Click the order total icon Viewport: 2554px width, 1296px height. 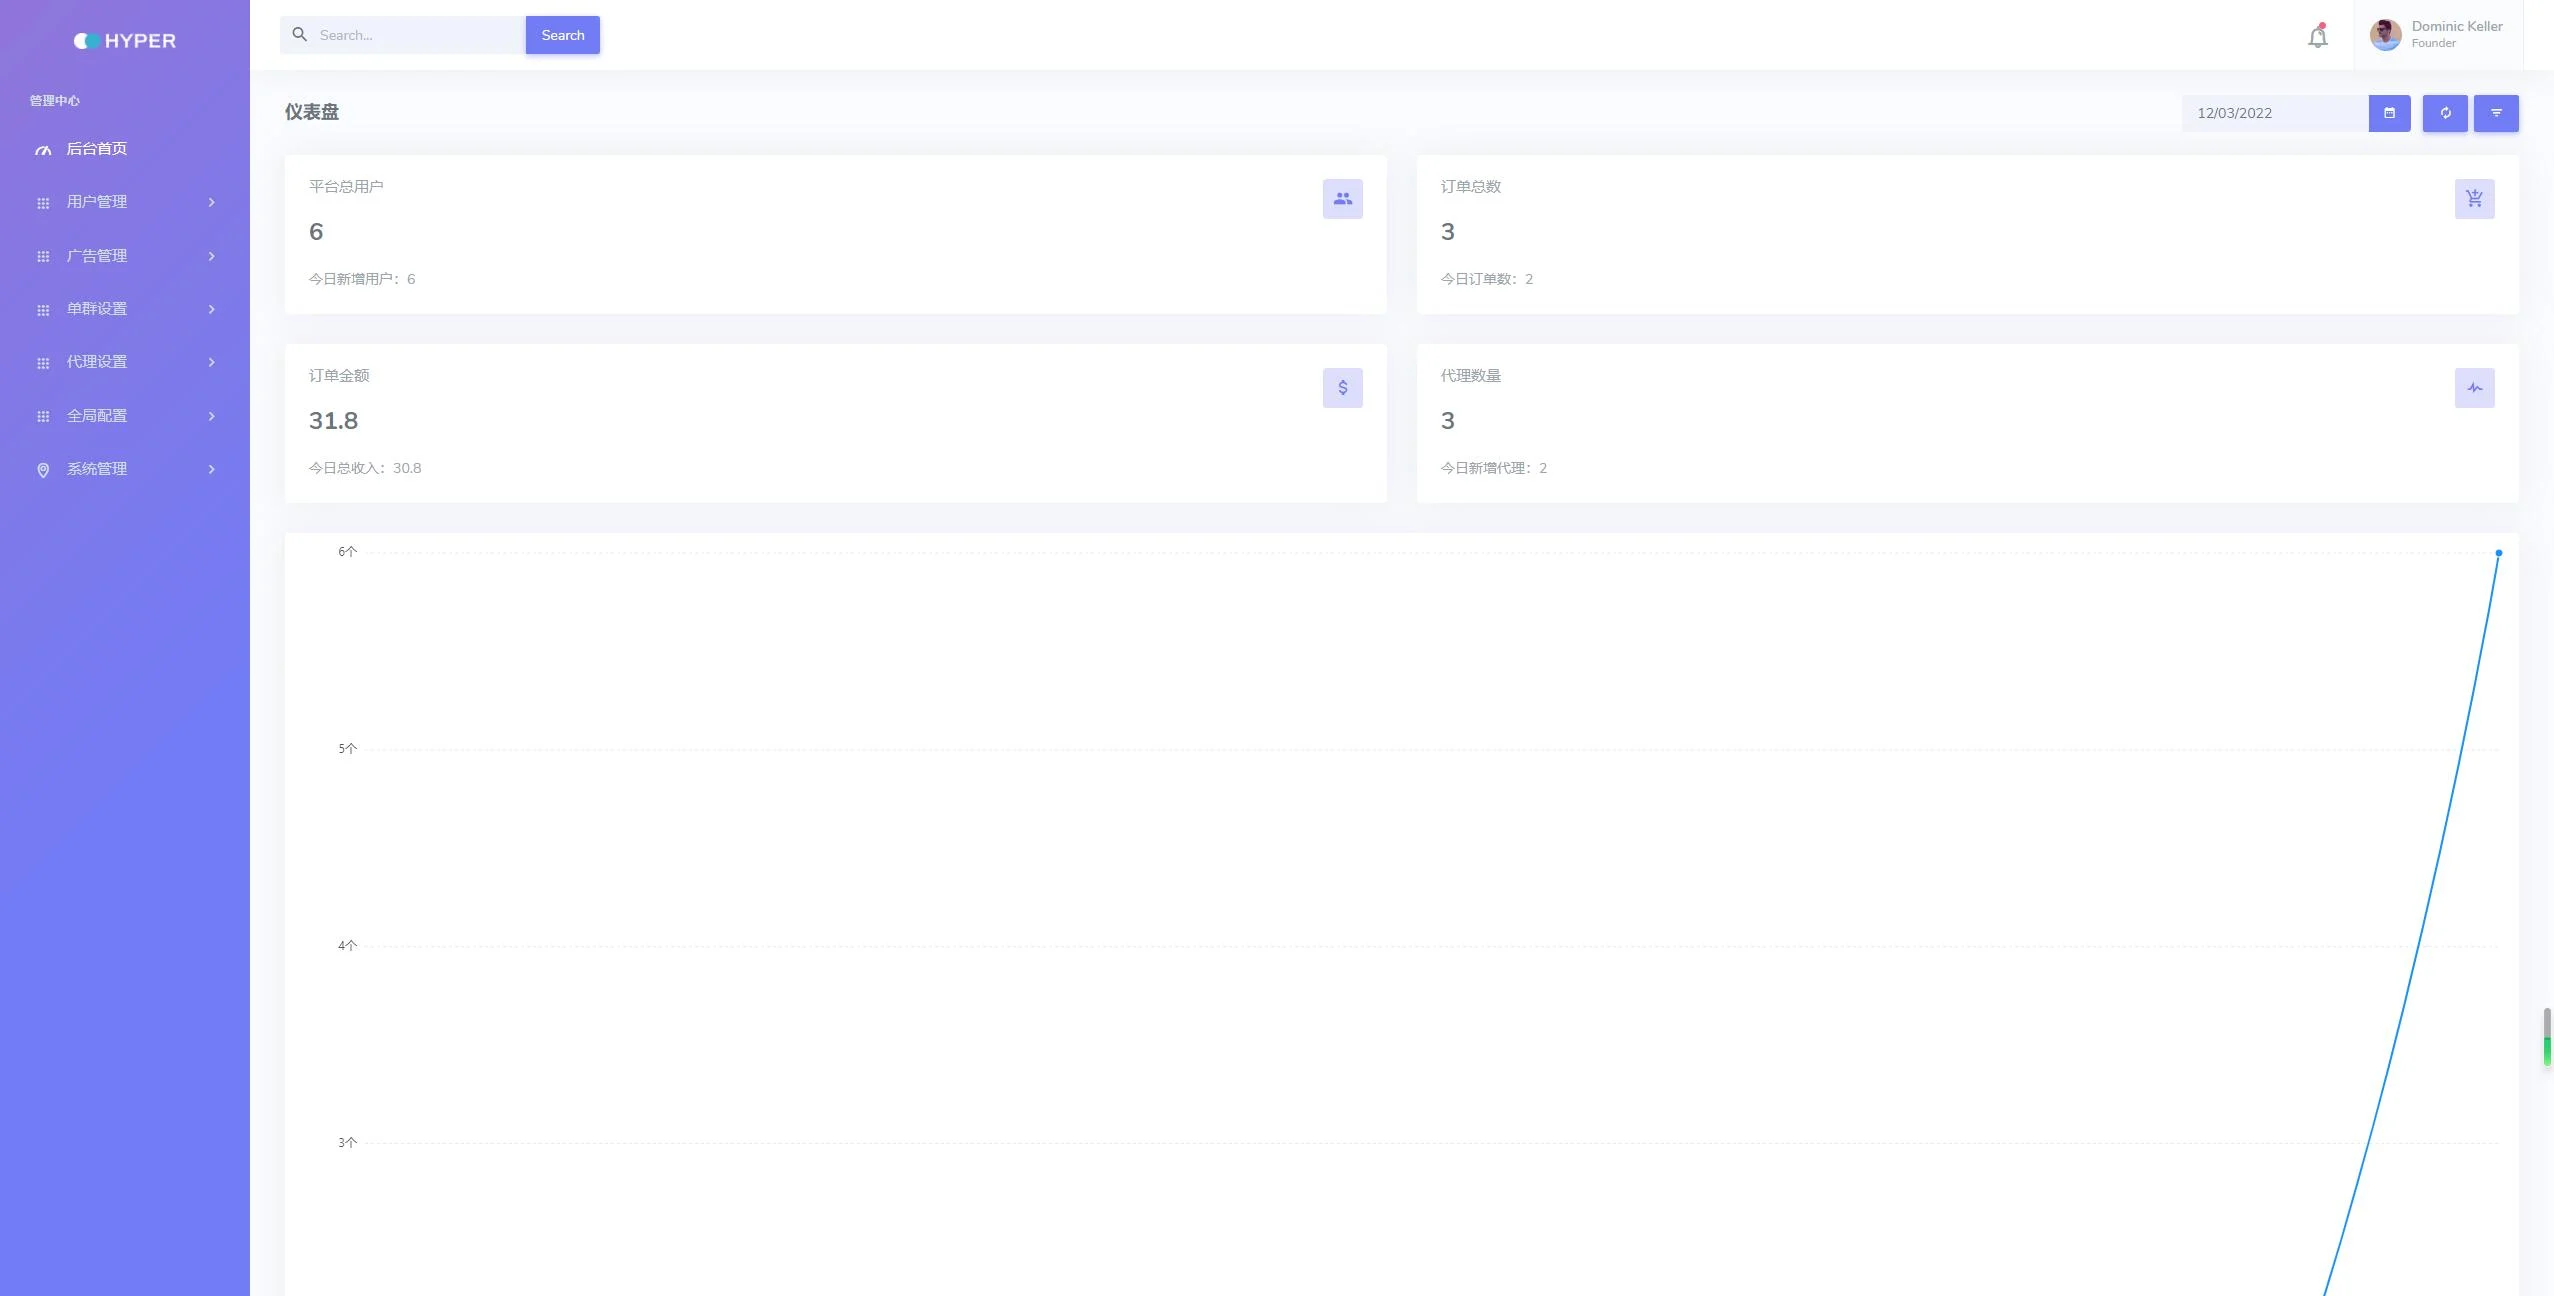[x=2475, y=198]
